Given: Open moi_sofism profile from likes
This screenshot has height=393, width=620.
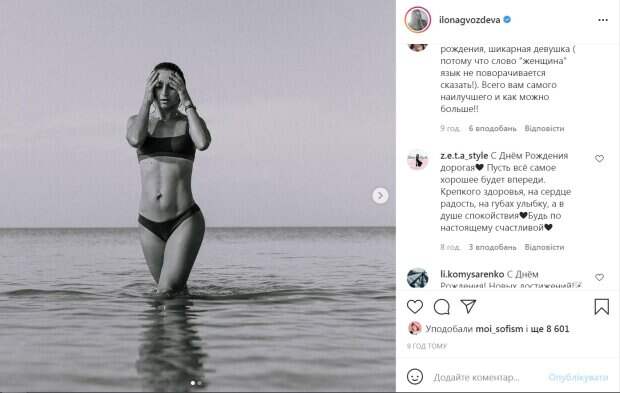Looking at the screenshot, I should click(x=499, y=329).
